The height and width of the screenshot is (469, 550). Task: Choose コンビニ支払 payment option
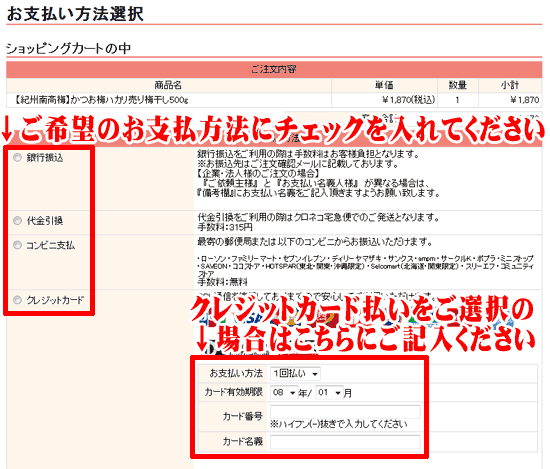tap(17, 244)
